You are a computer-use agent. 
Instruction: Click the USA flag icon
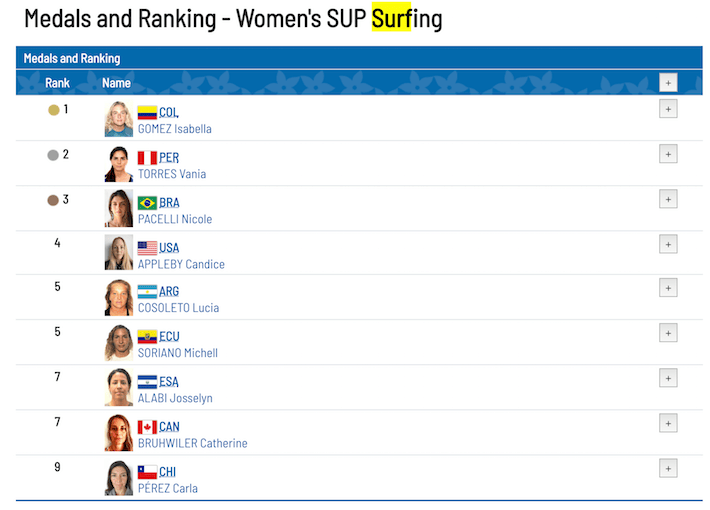click(x=147, y=248)
